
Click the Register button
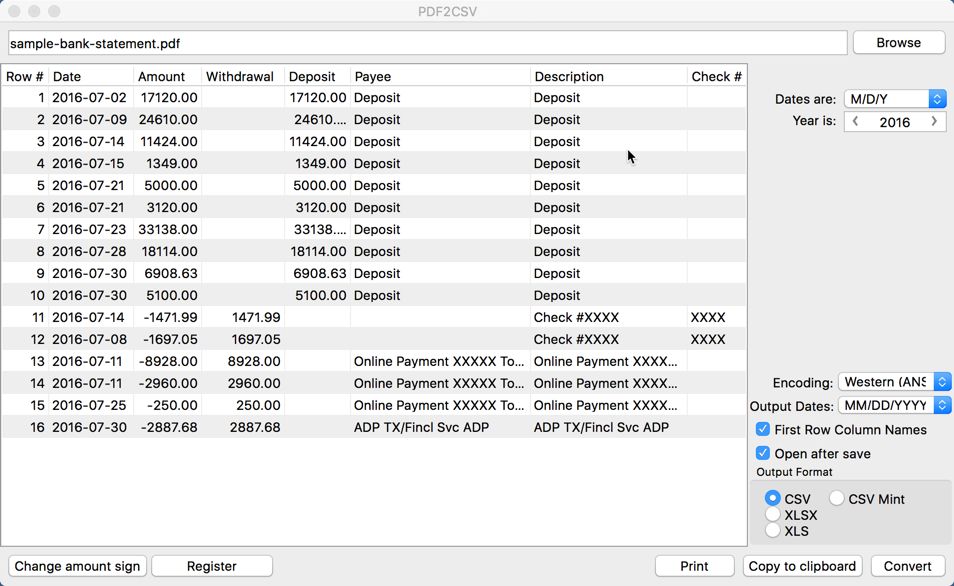click(x=212, y=566)
